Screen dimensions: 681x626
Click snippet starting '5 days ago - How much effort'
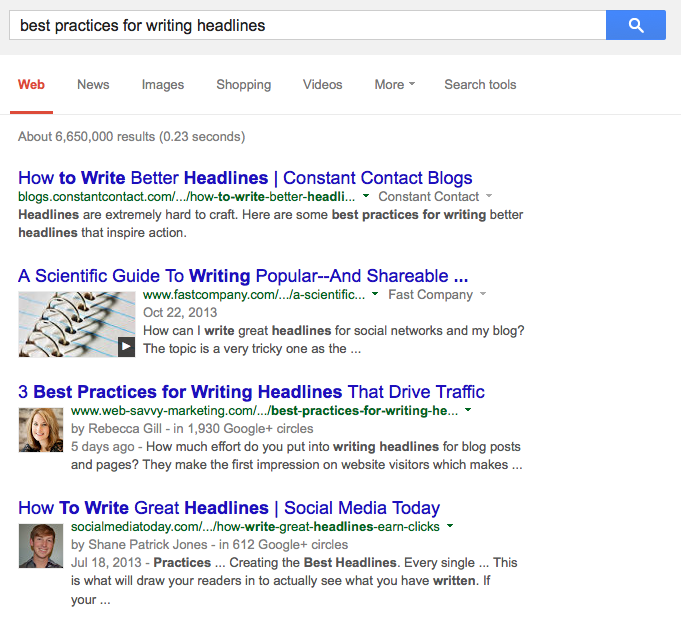(x=296, y=456)
